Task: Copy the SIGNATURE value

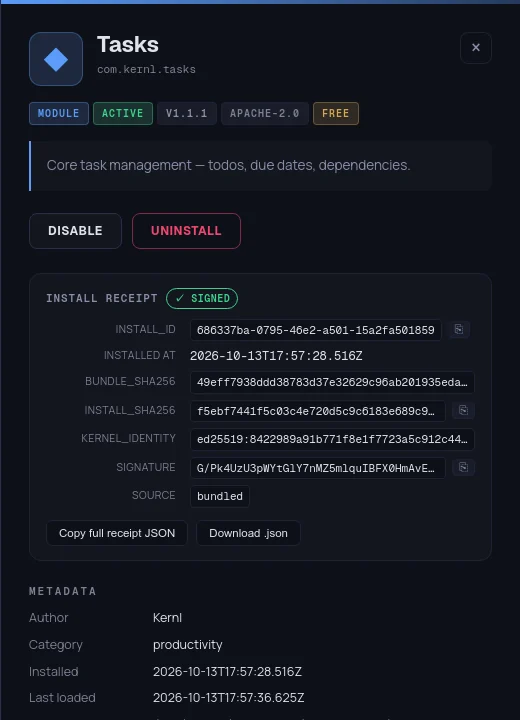Action: [463, 467]
